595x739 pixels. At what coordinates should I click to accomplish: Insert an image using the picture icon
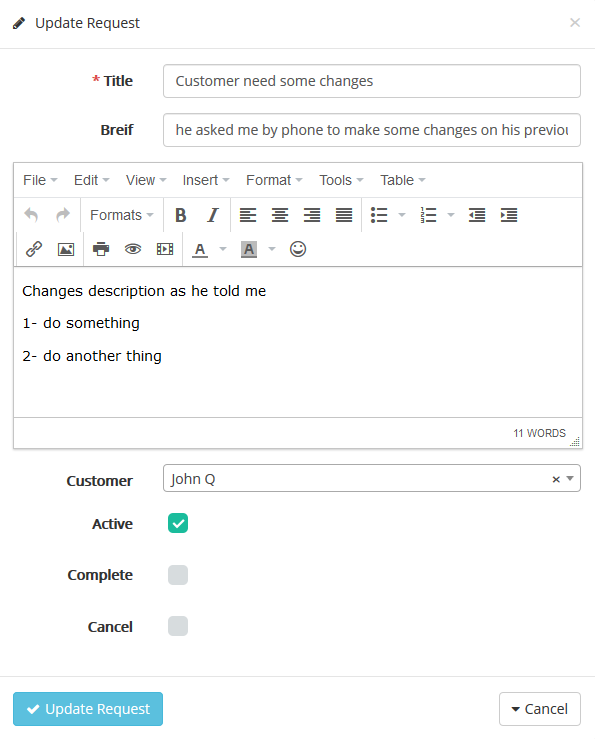coord(66,249)
